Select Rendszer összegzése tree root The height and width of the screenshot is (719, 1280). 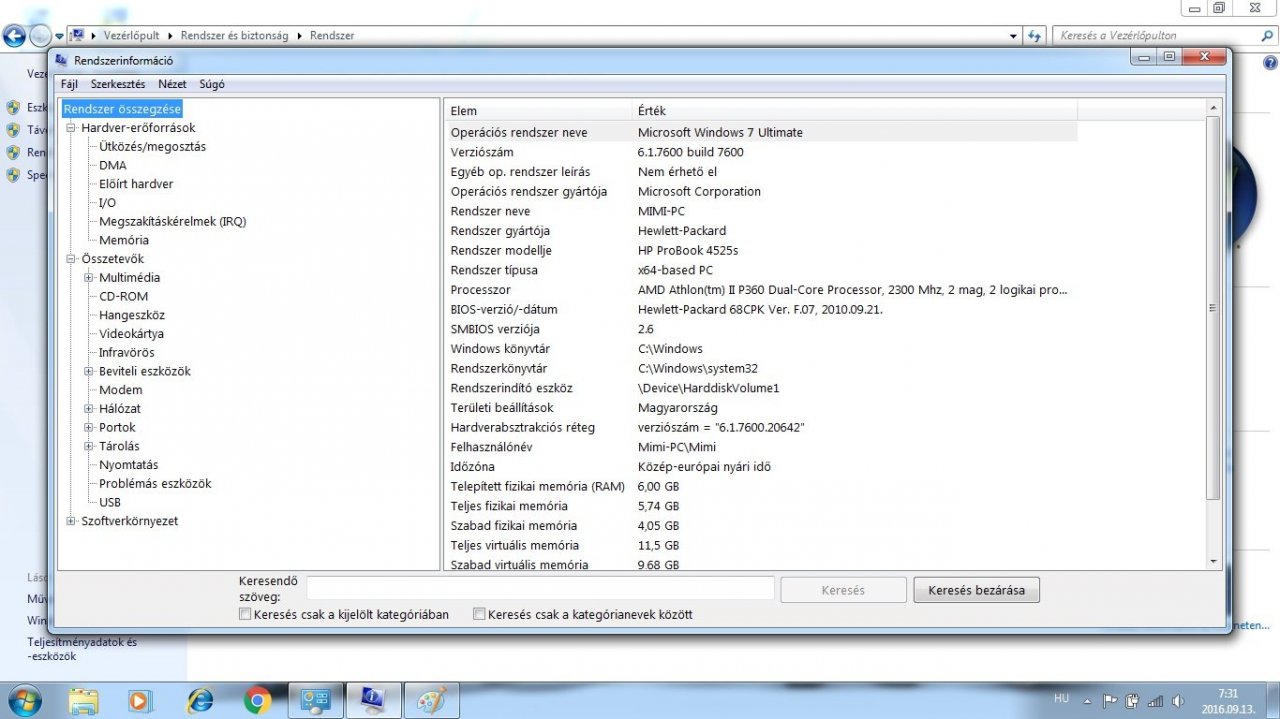click(x=122, y=109)
